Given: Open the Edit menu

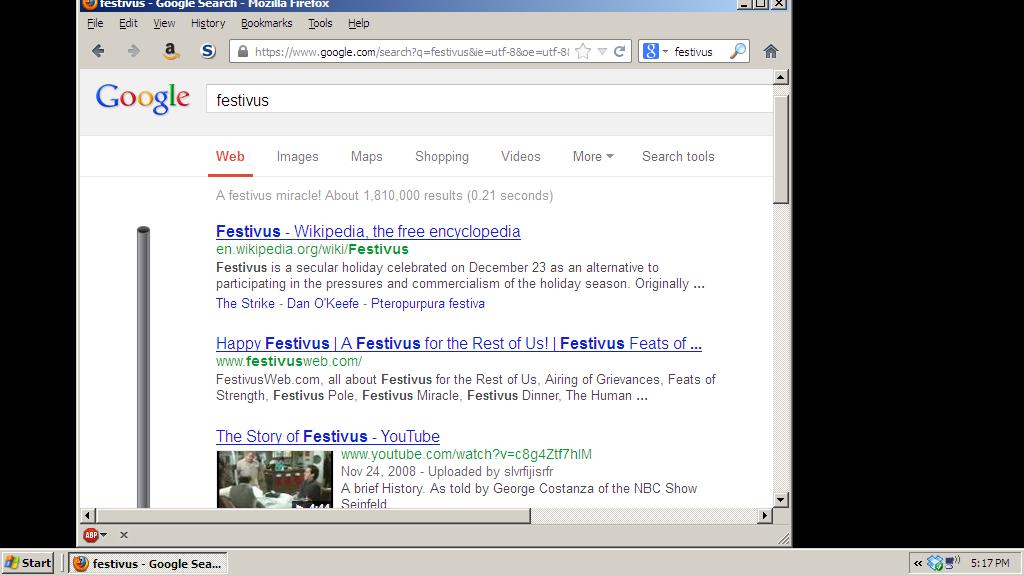Looking at the screenshot, I should (x=128, y=24).
